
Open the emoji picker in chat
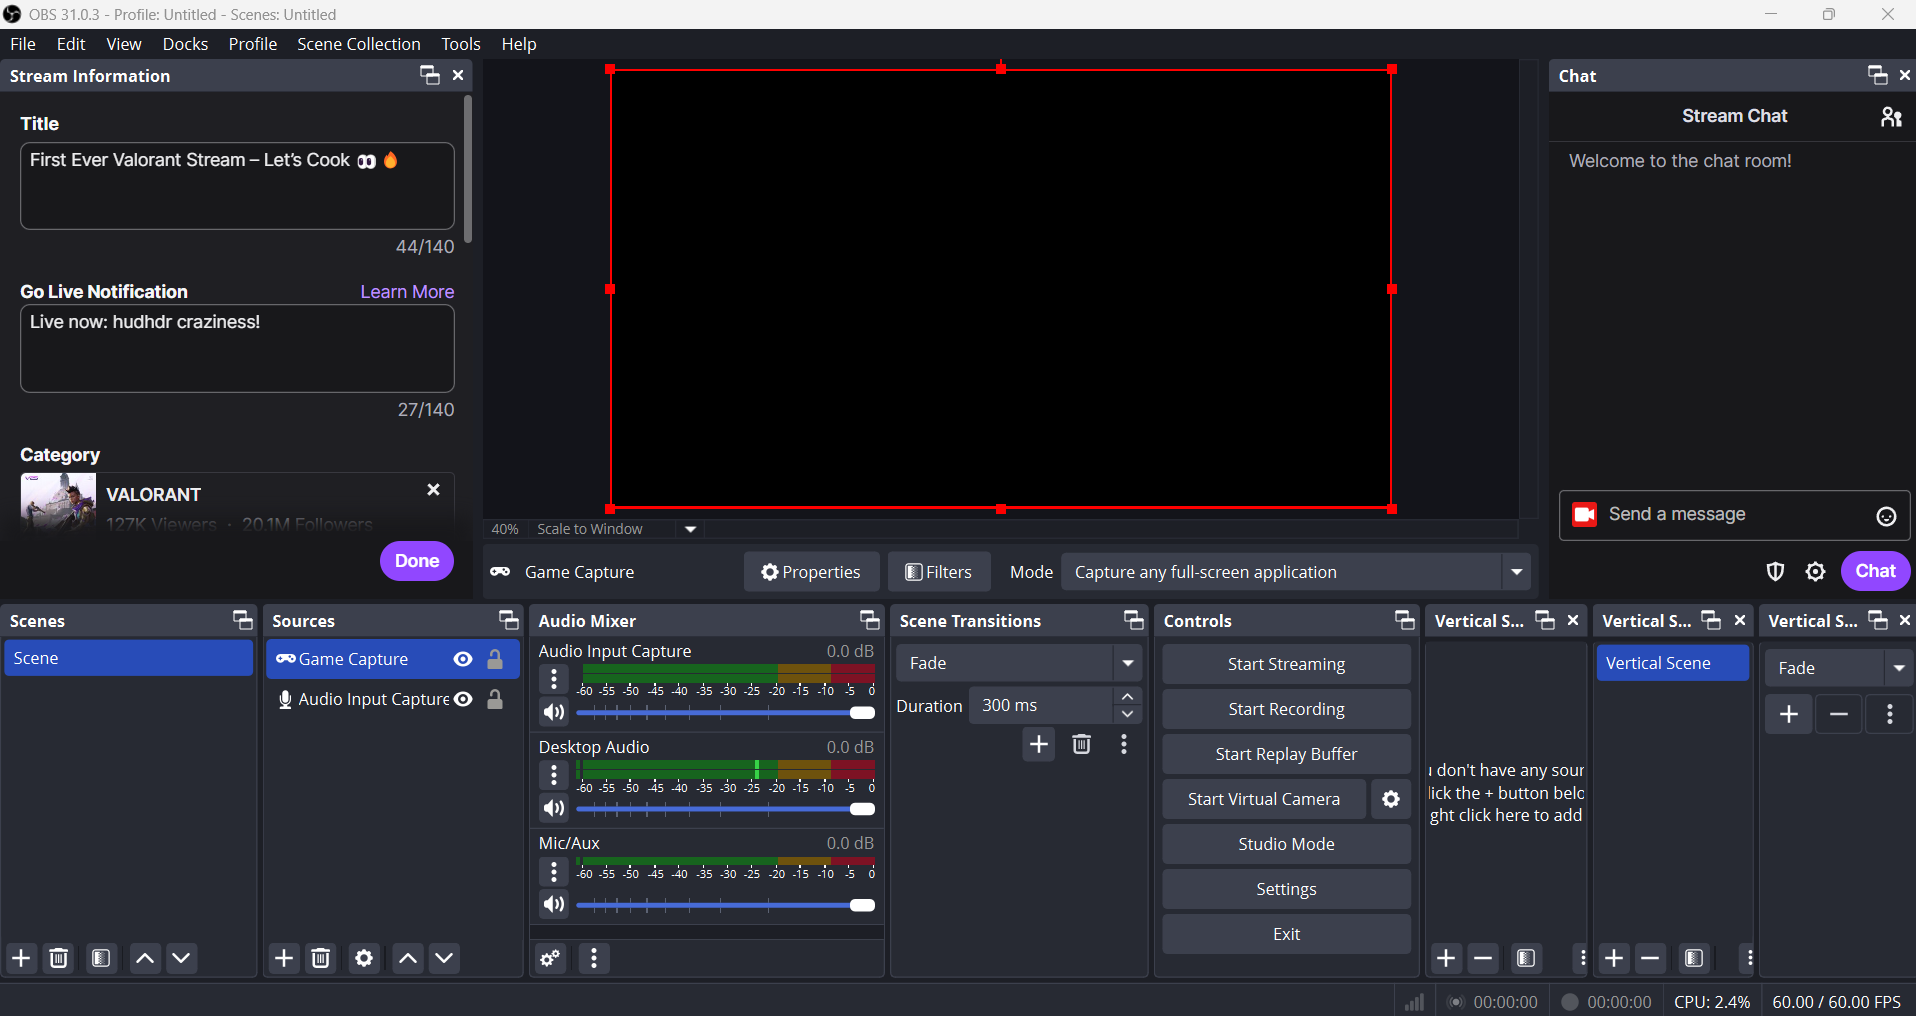1886,516
